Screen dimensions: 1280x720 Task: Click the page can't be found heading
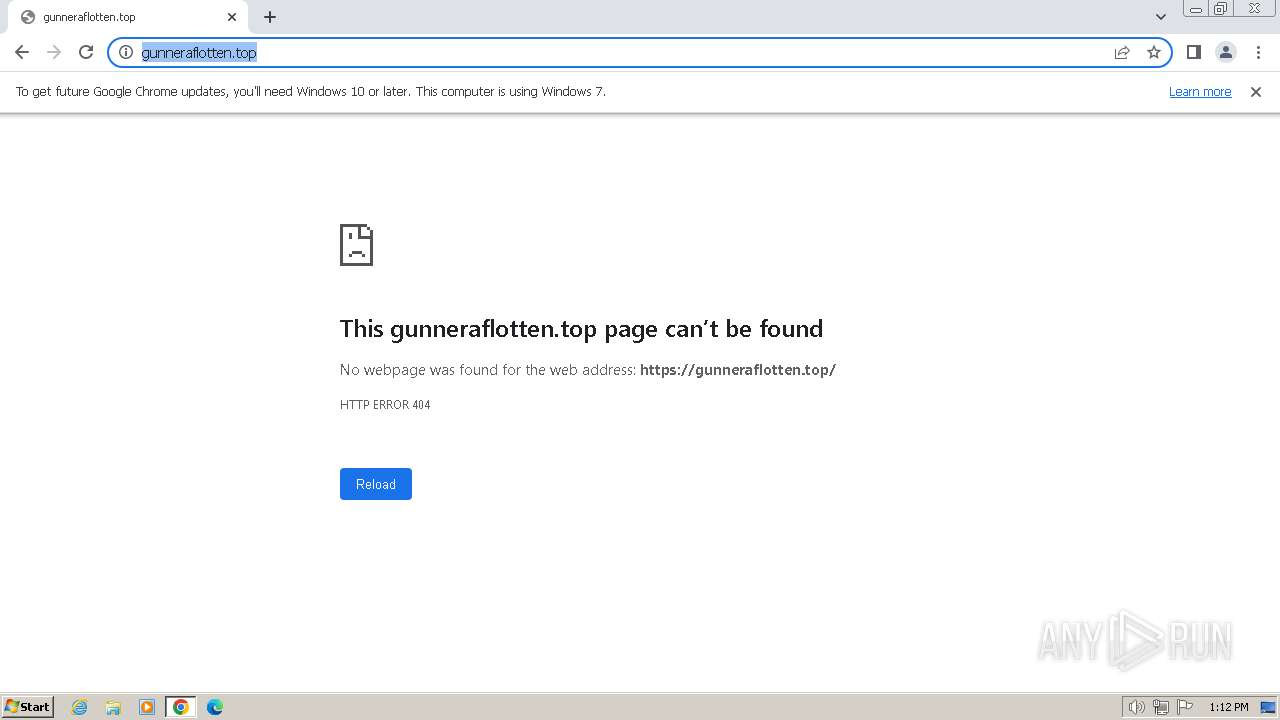[581, 329]
